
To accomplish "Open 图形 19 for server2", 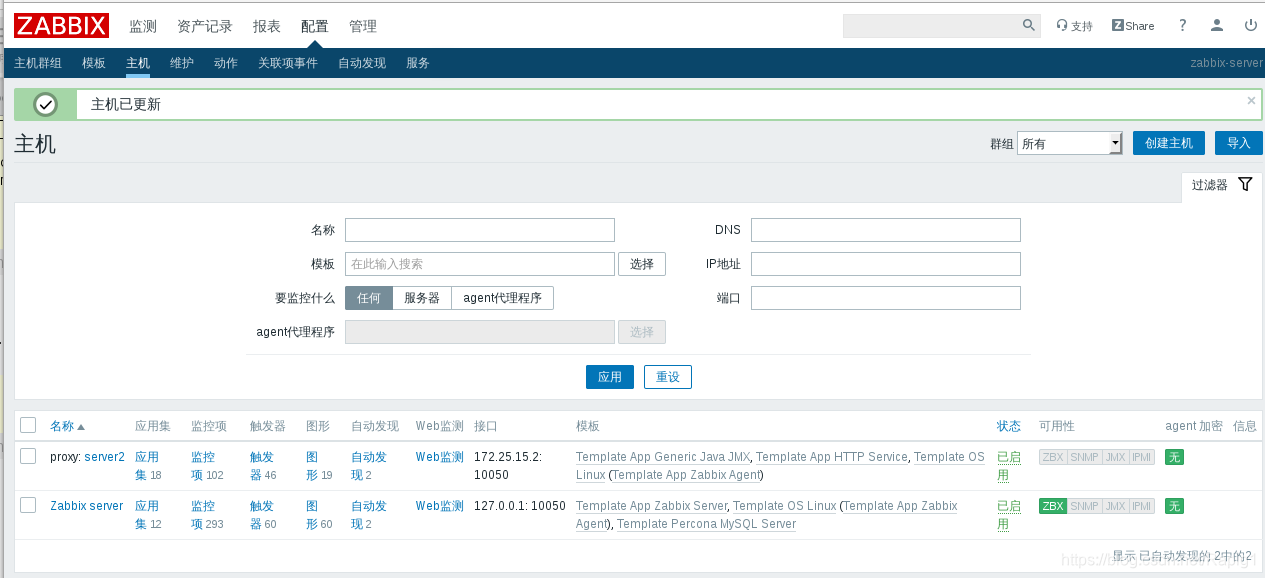I will pyautogui.click(x=319, y=466).
